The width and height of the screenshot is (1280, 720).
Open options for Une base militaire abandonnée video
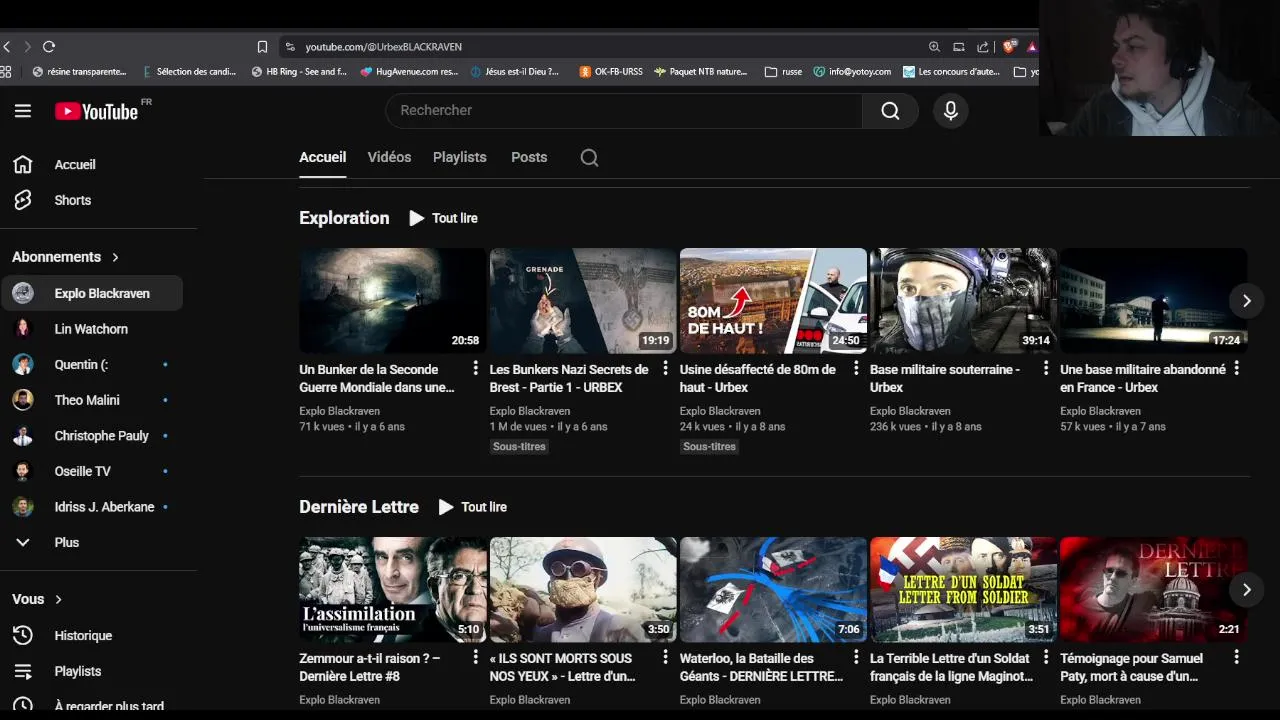(1236, 368)
